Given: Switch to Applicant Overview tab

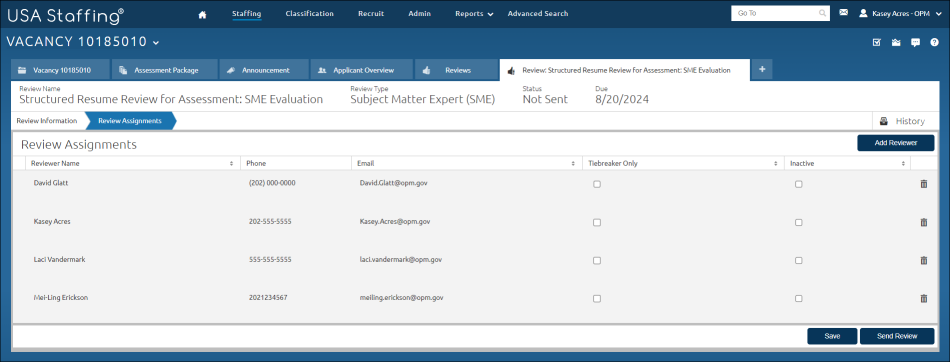Looking at the screenshot, I should pyautogui.click(x=362, y=70).
